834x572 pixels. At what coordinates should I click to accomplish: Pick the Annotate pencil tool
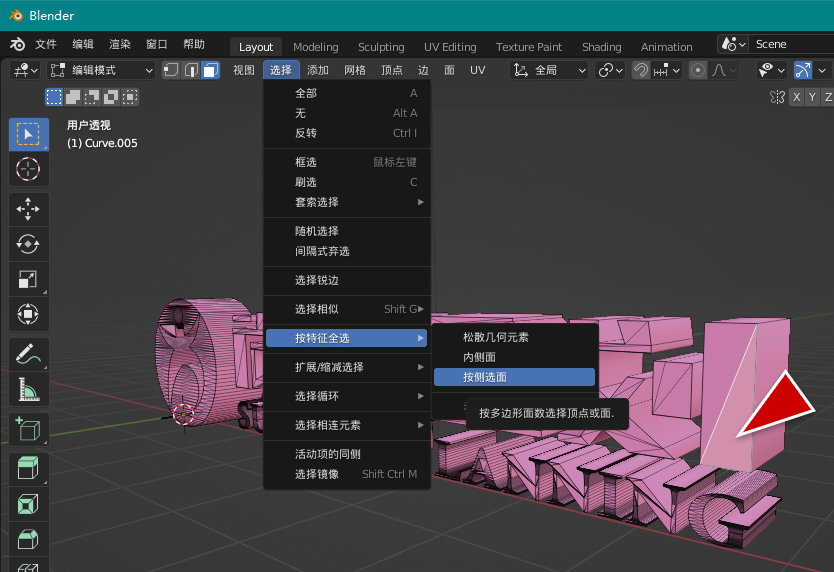28,354
